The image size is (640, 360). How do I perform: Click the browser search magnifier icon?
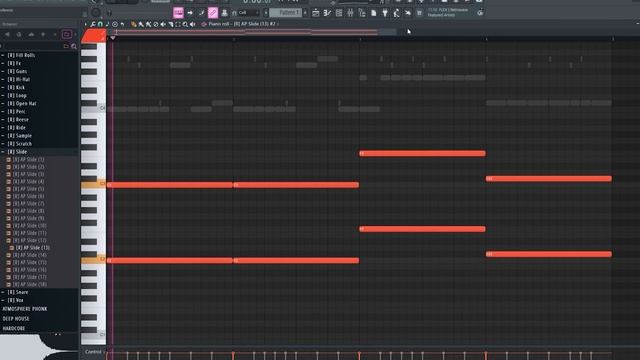click(74, 47)
